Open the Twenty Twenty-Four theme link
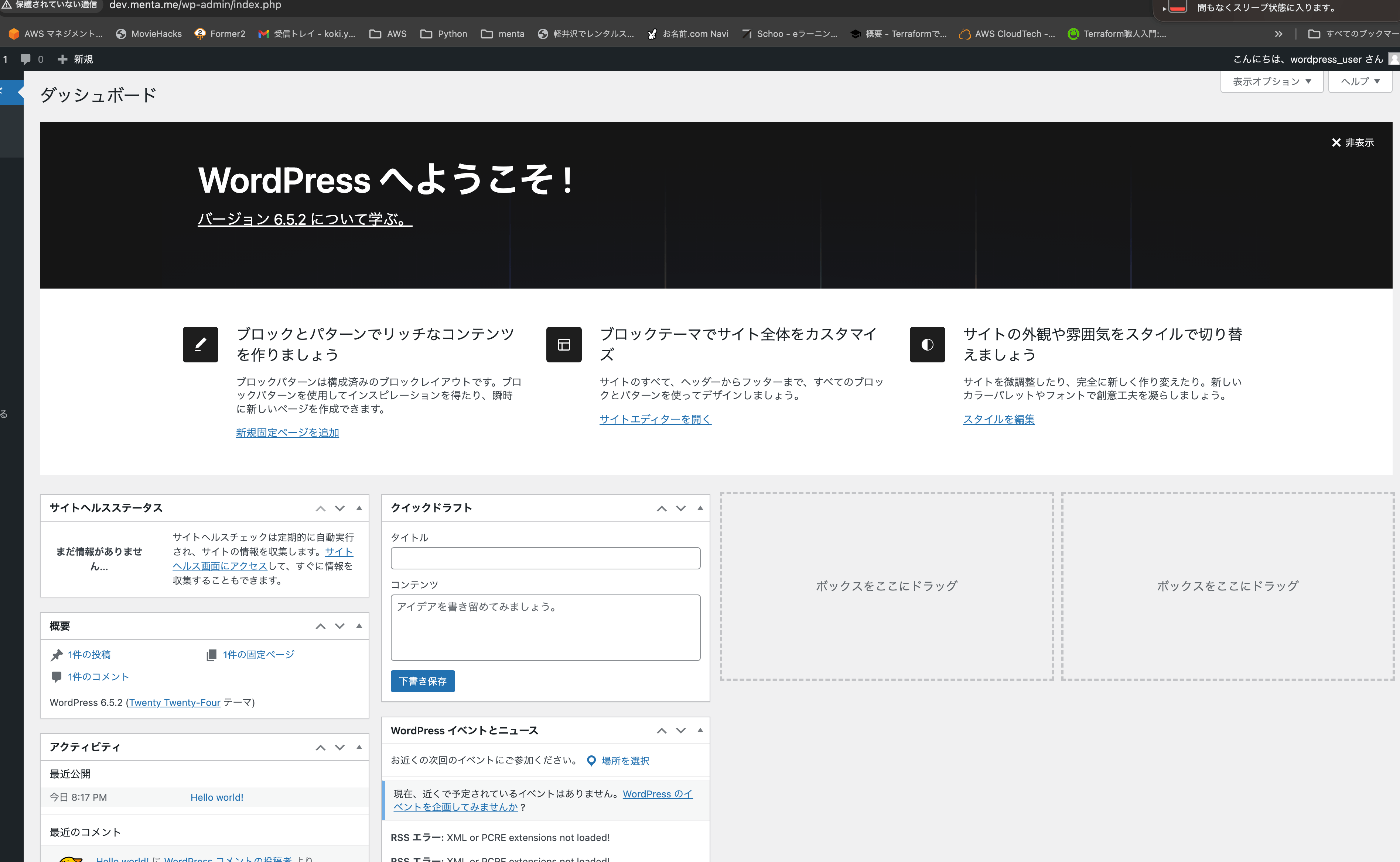Viewport: 1400px width, 862px height. pos(174,703)
